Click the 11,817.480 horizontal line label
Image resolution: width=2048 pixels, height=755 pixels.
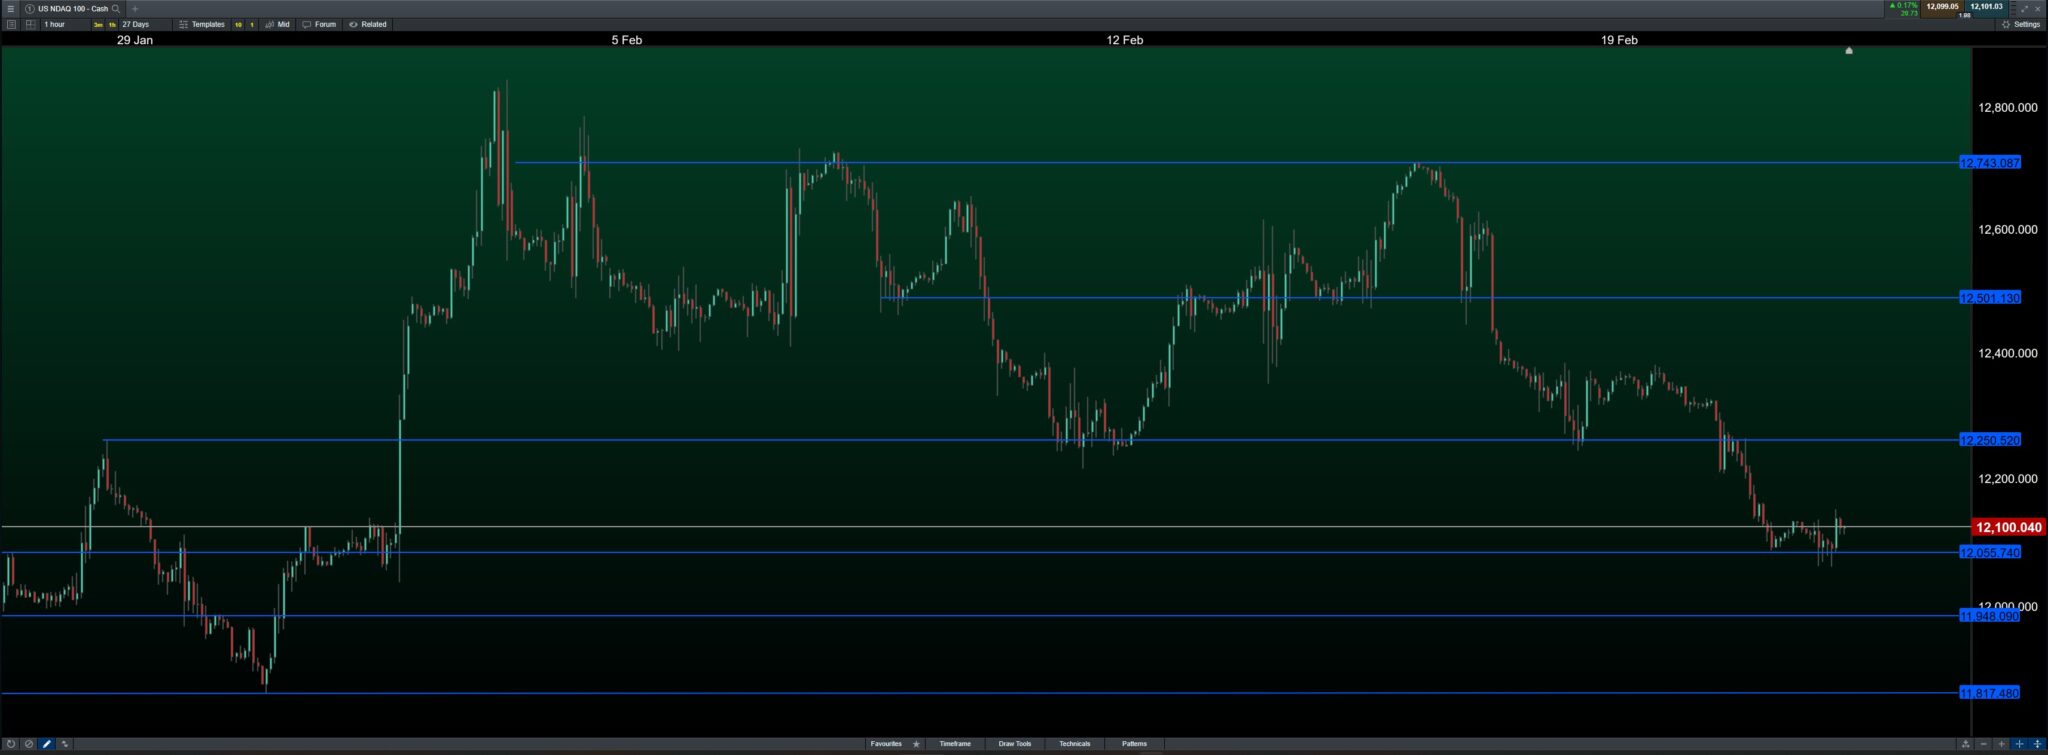1990,693
